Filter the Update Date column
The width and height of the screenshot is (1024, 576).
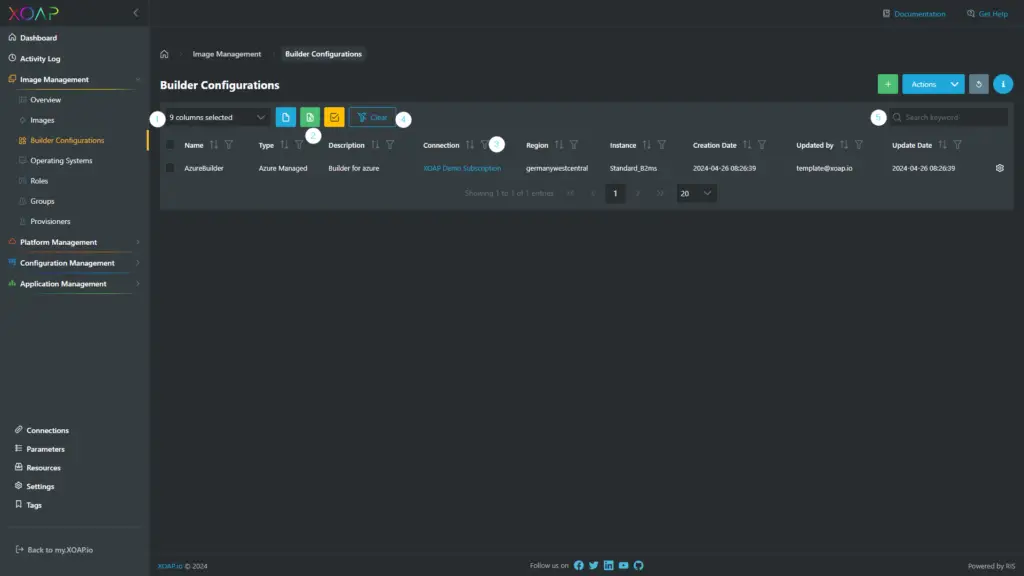click(x=957, y=145)
